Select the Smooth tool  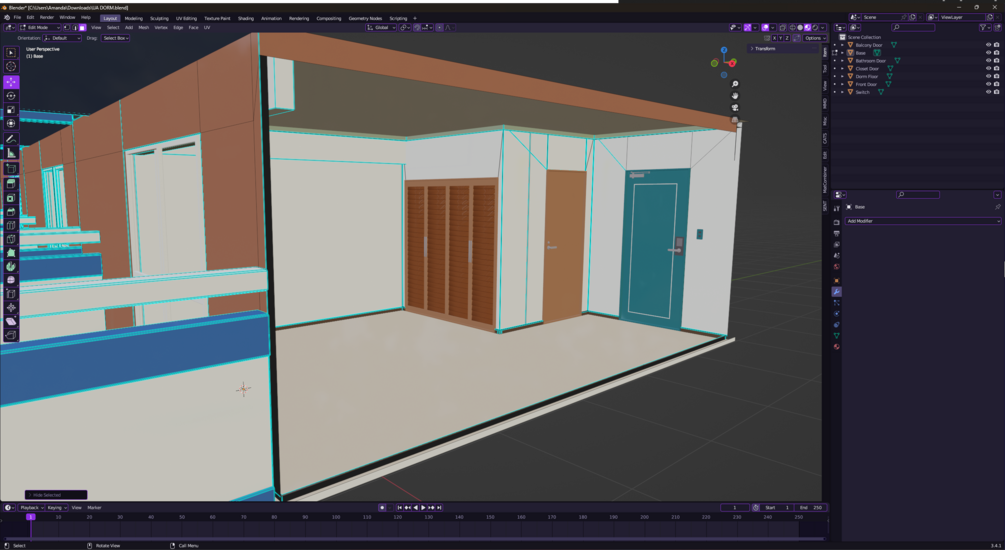(11, 280)
